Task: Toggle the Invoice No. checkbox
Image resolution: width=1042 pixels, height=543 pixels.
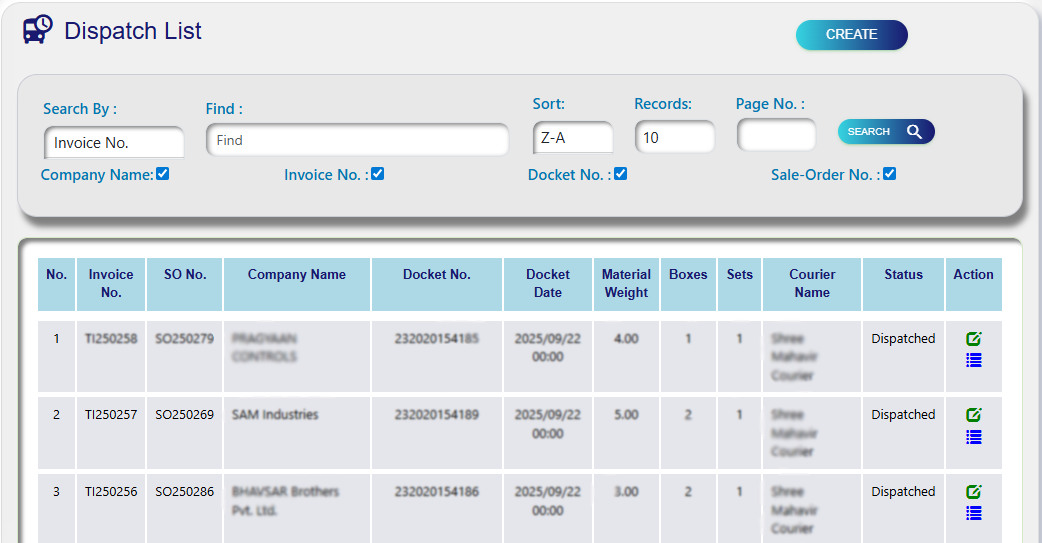Action: [377, 174]
